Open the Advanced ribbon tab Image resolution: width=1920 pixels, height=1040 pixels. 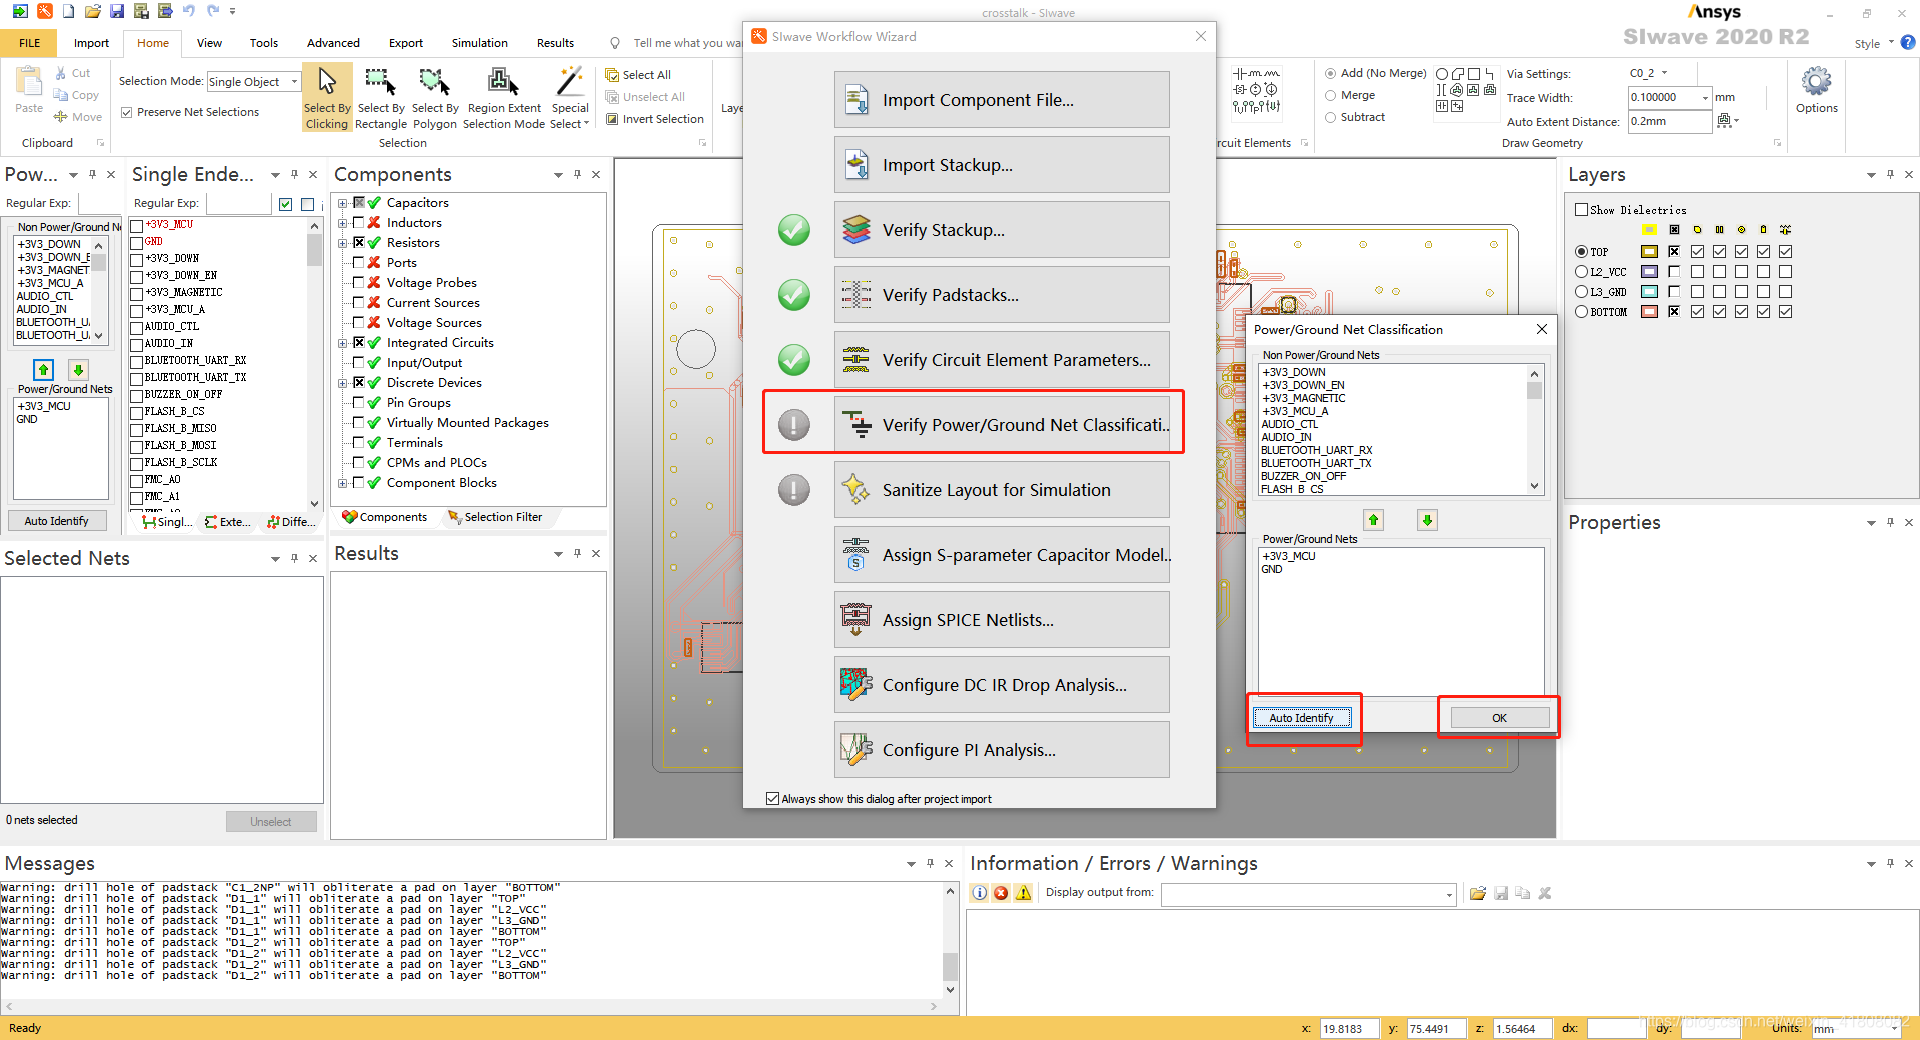333,43
